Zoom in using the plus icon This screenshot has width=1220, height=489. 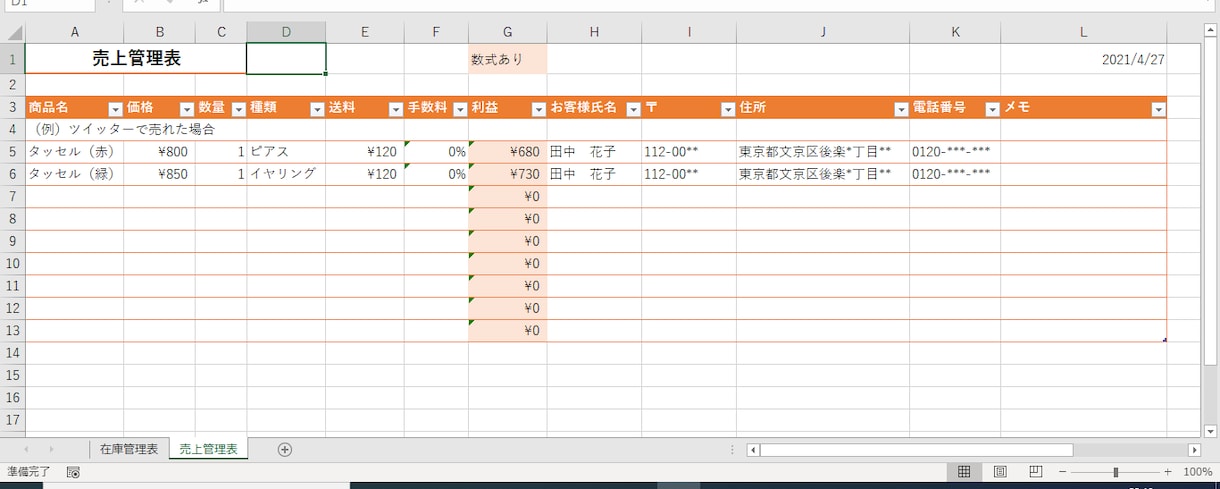click(x=1167, y=472)
